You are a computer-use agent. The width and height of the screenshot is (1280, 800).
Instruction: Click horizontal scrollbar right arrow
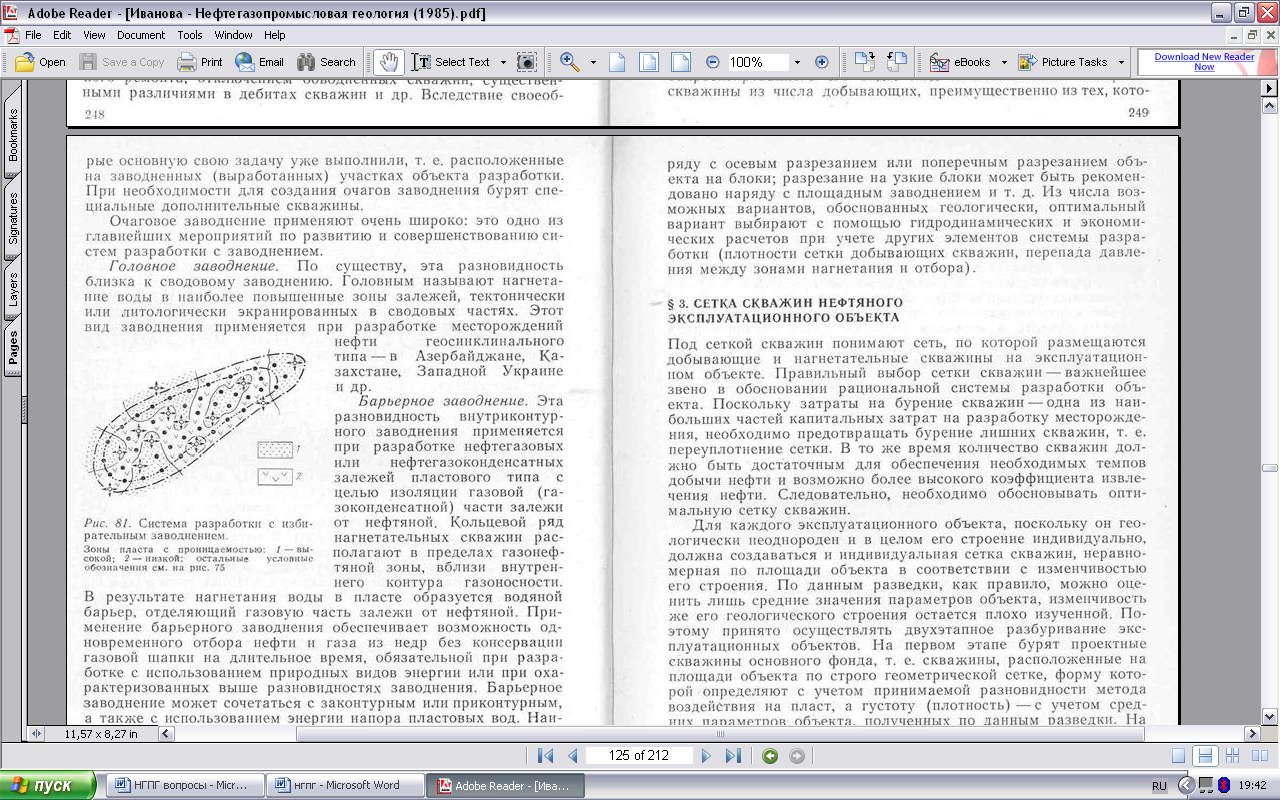[x=1254, y=734]
